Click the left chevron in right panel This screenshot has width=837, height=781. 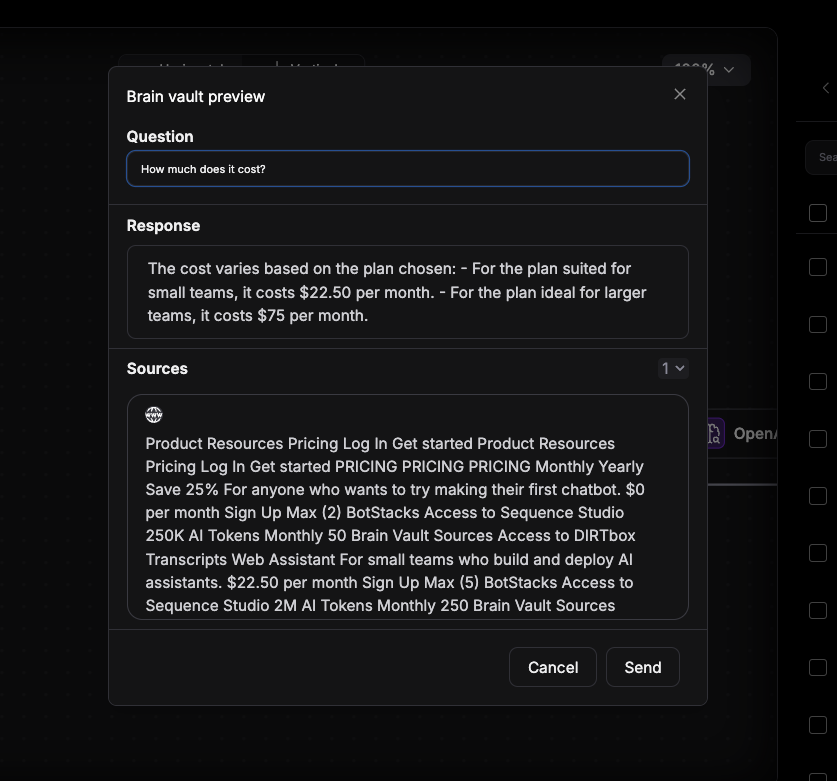[x=826, y=88]
